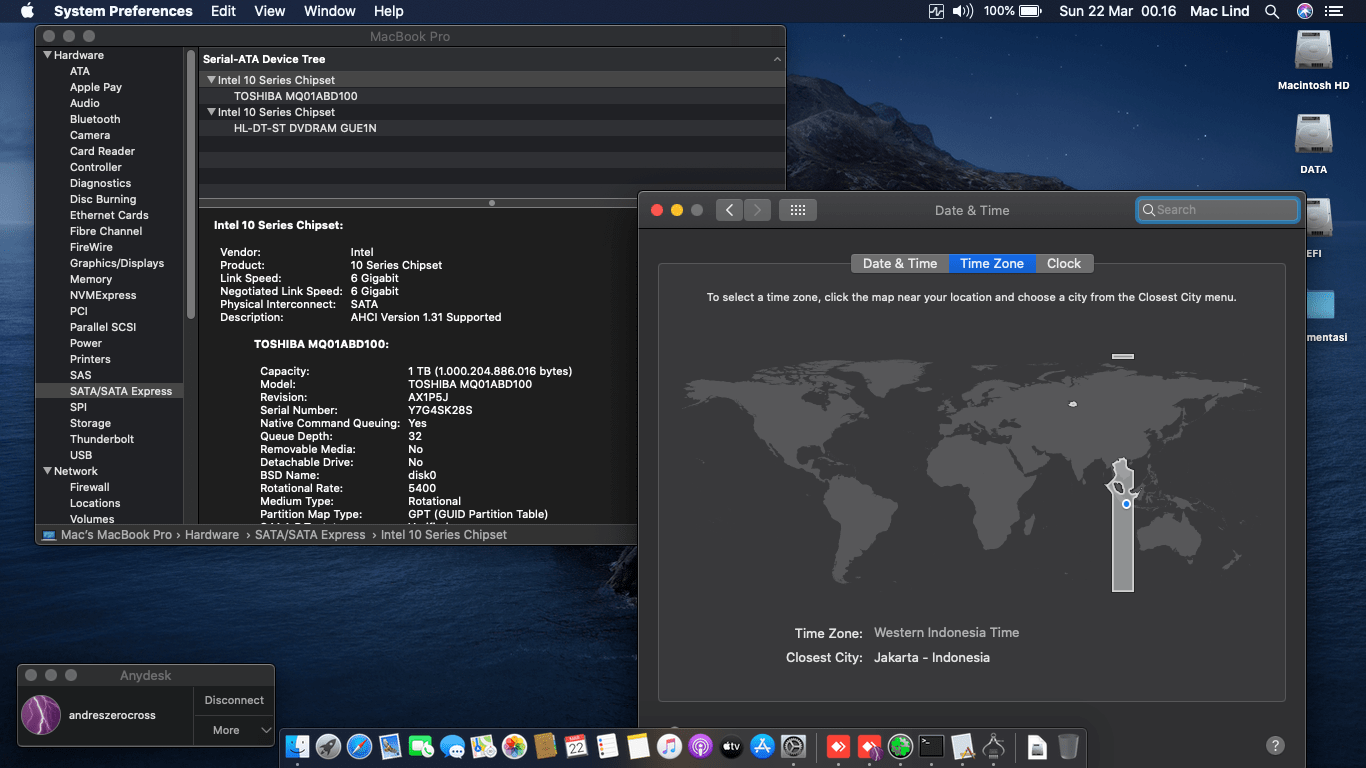Viewport: 1366px width, 768px height.
Task: Open the Apple menu
Action: point(27,11)
